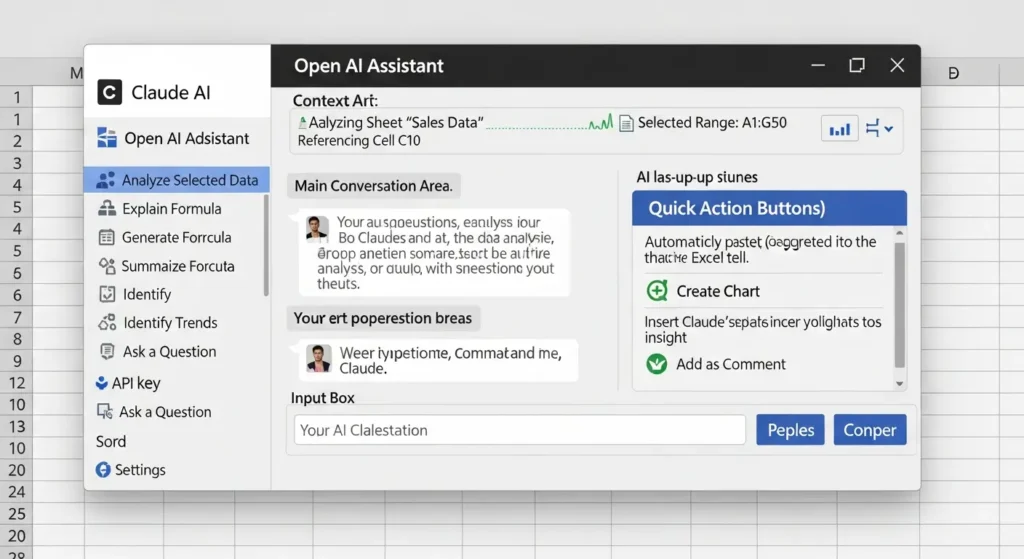Screen dimensions: 1024x559
Task: Click the green Add as Comment checkmark
Action: pos(657,364)
